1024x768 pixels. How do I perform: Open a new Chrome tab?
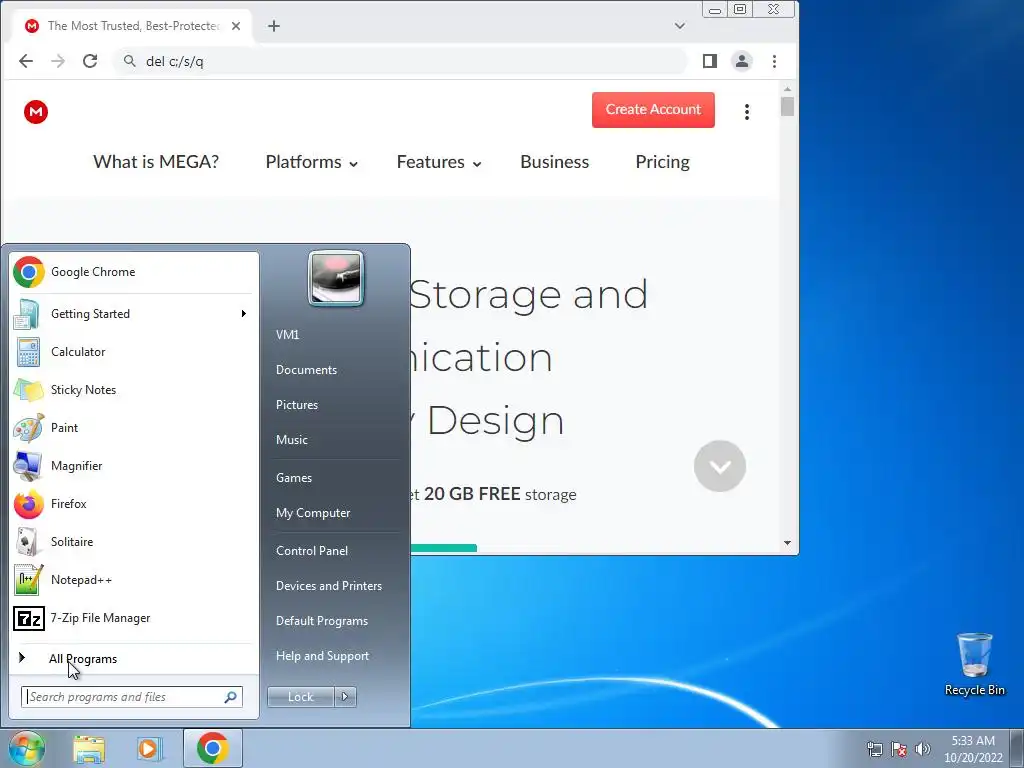point(274,26)
